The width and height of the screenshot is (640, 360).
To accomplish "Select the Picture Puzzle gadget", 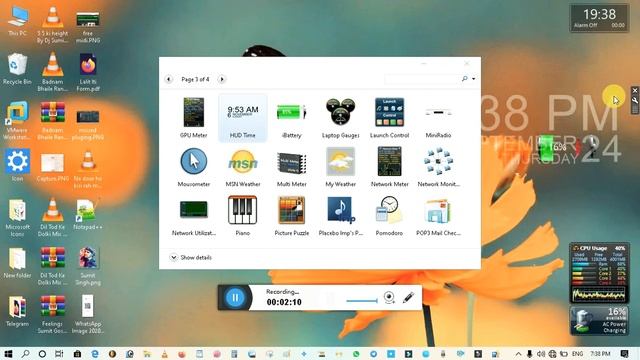I will tap(291, 216).
